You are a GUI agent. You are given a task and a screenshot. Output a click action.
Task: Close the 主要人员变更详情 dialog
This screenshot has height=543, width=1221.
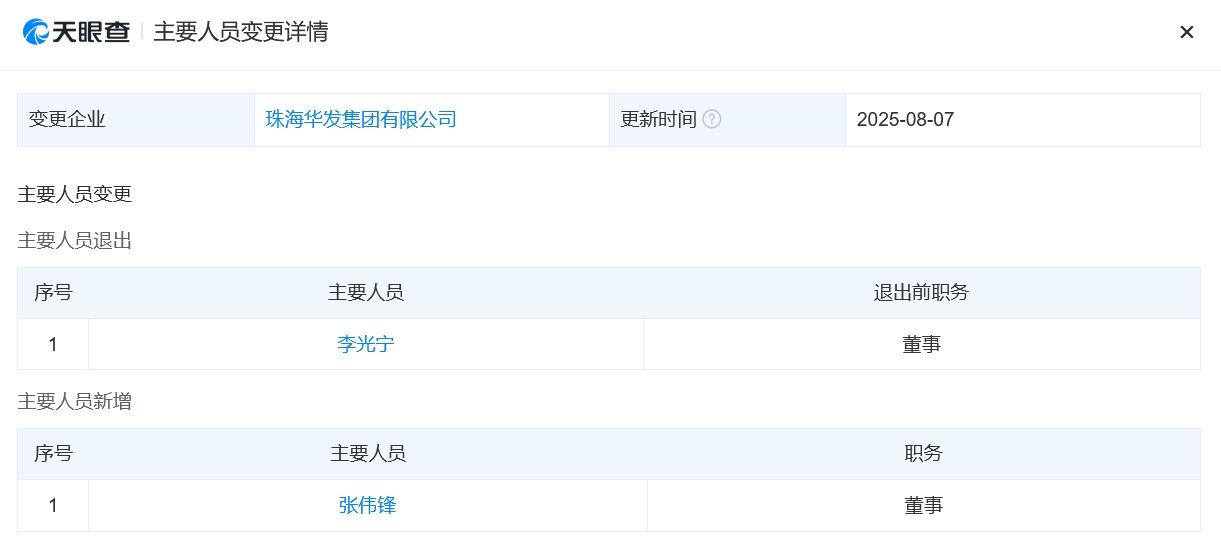(1187, 32)
